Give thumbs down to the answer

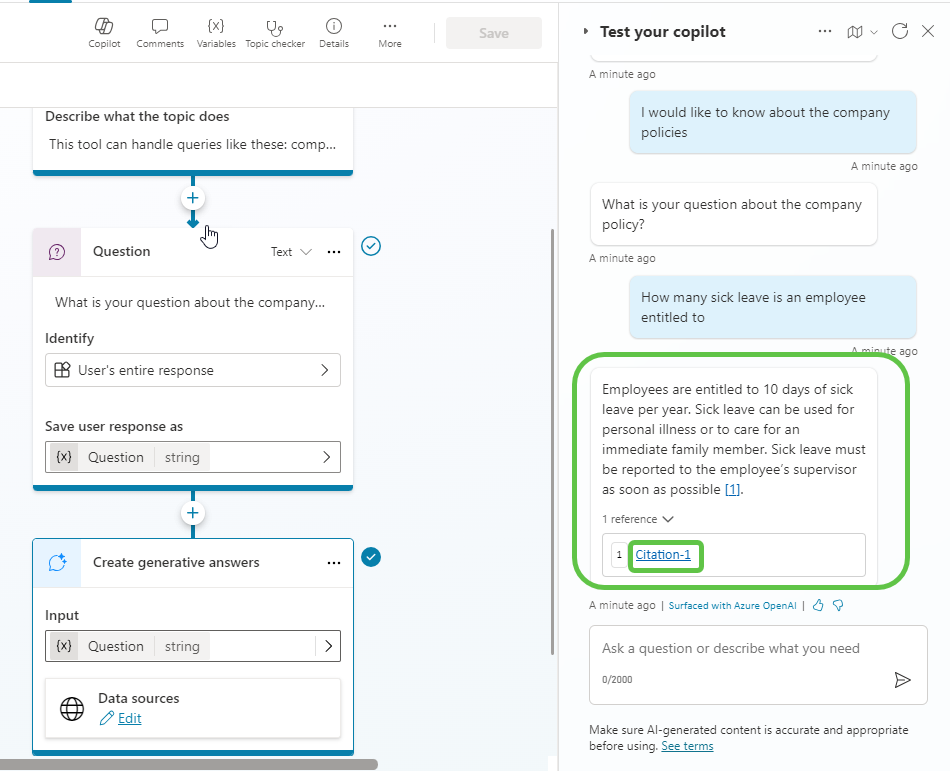tap(838, 605)
